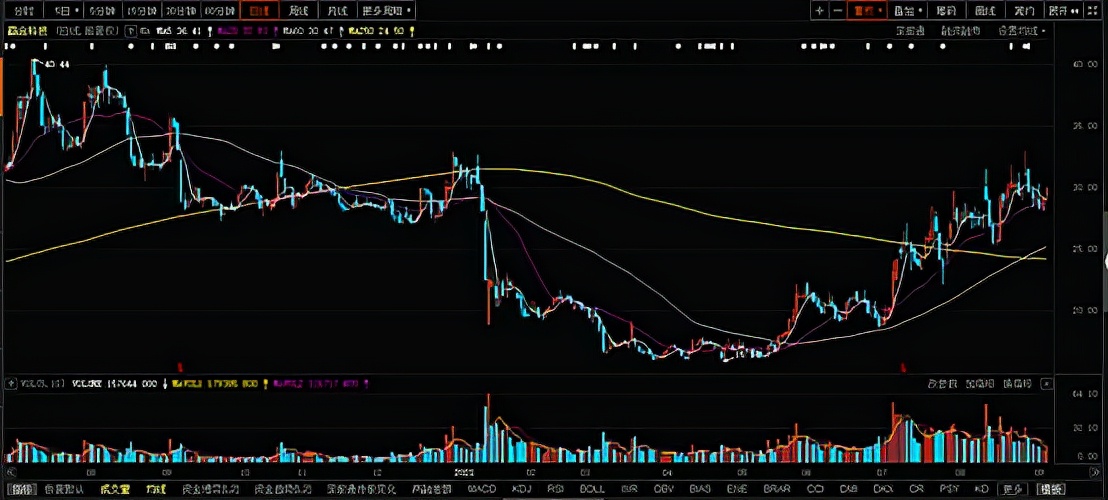Screen dimensions: 1108x500
Task: Click the fullscreen icon at top right
Action: pyautogui.click(x=1092, y=11)
